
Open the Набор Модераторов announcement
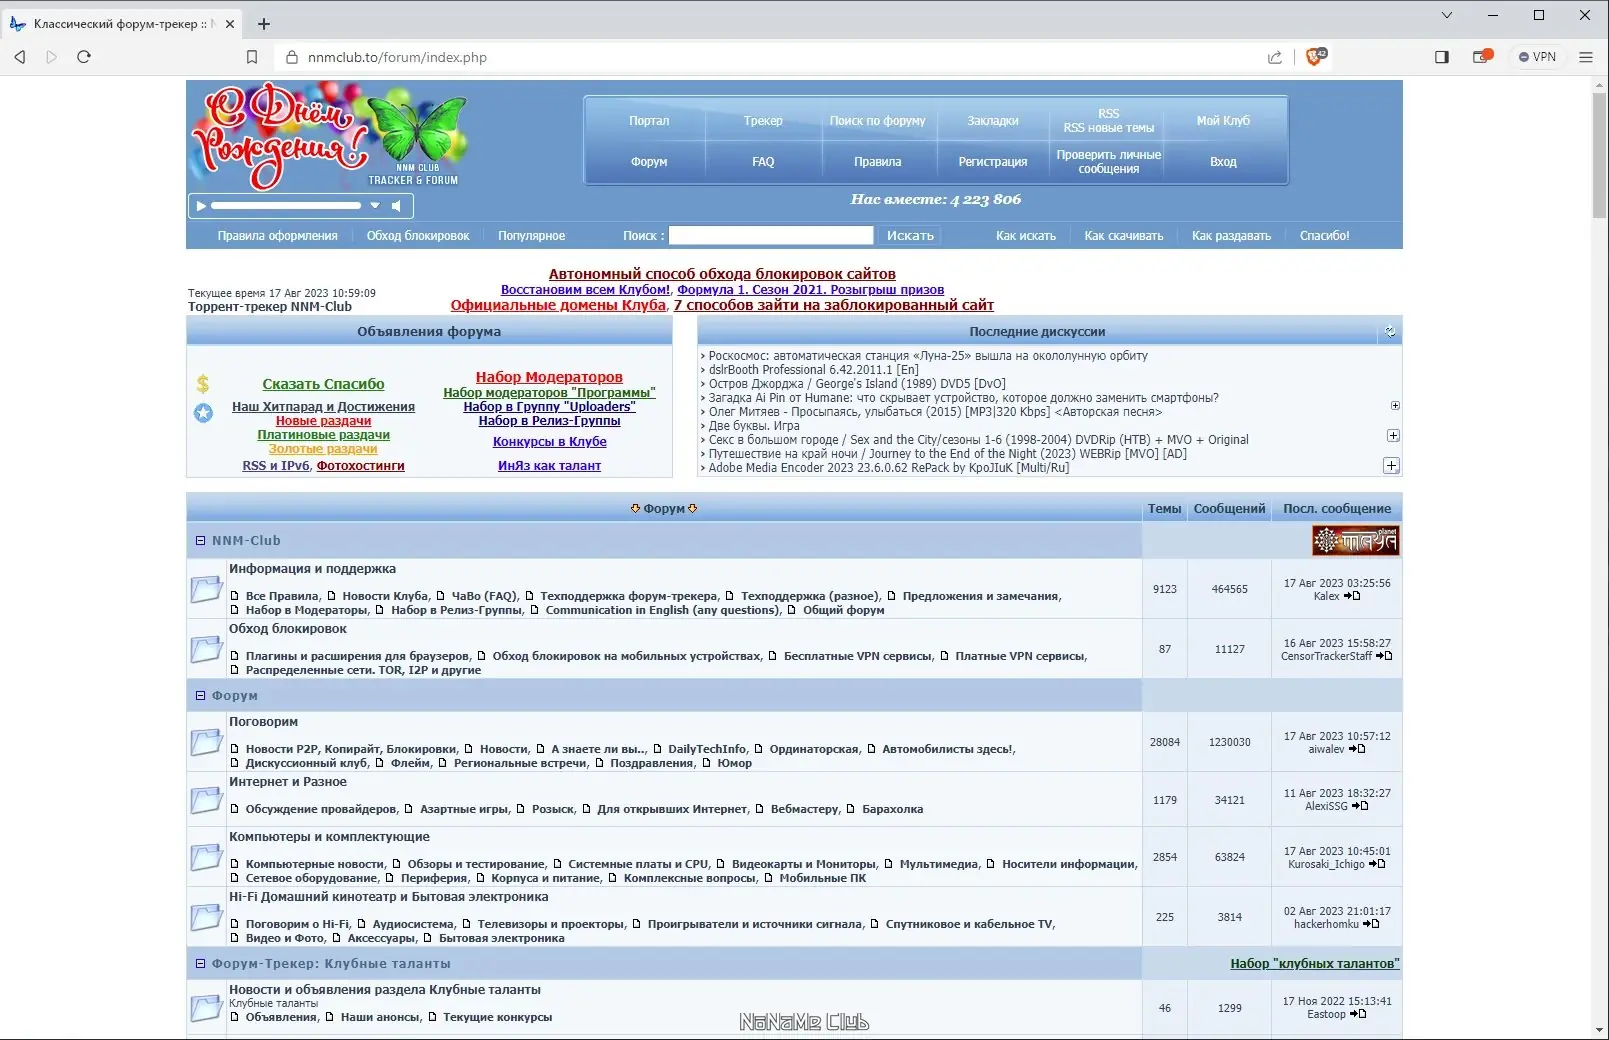pyautogui.click(x=549, y=377)
